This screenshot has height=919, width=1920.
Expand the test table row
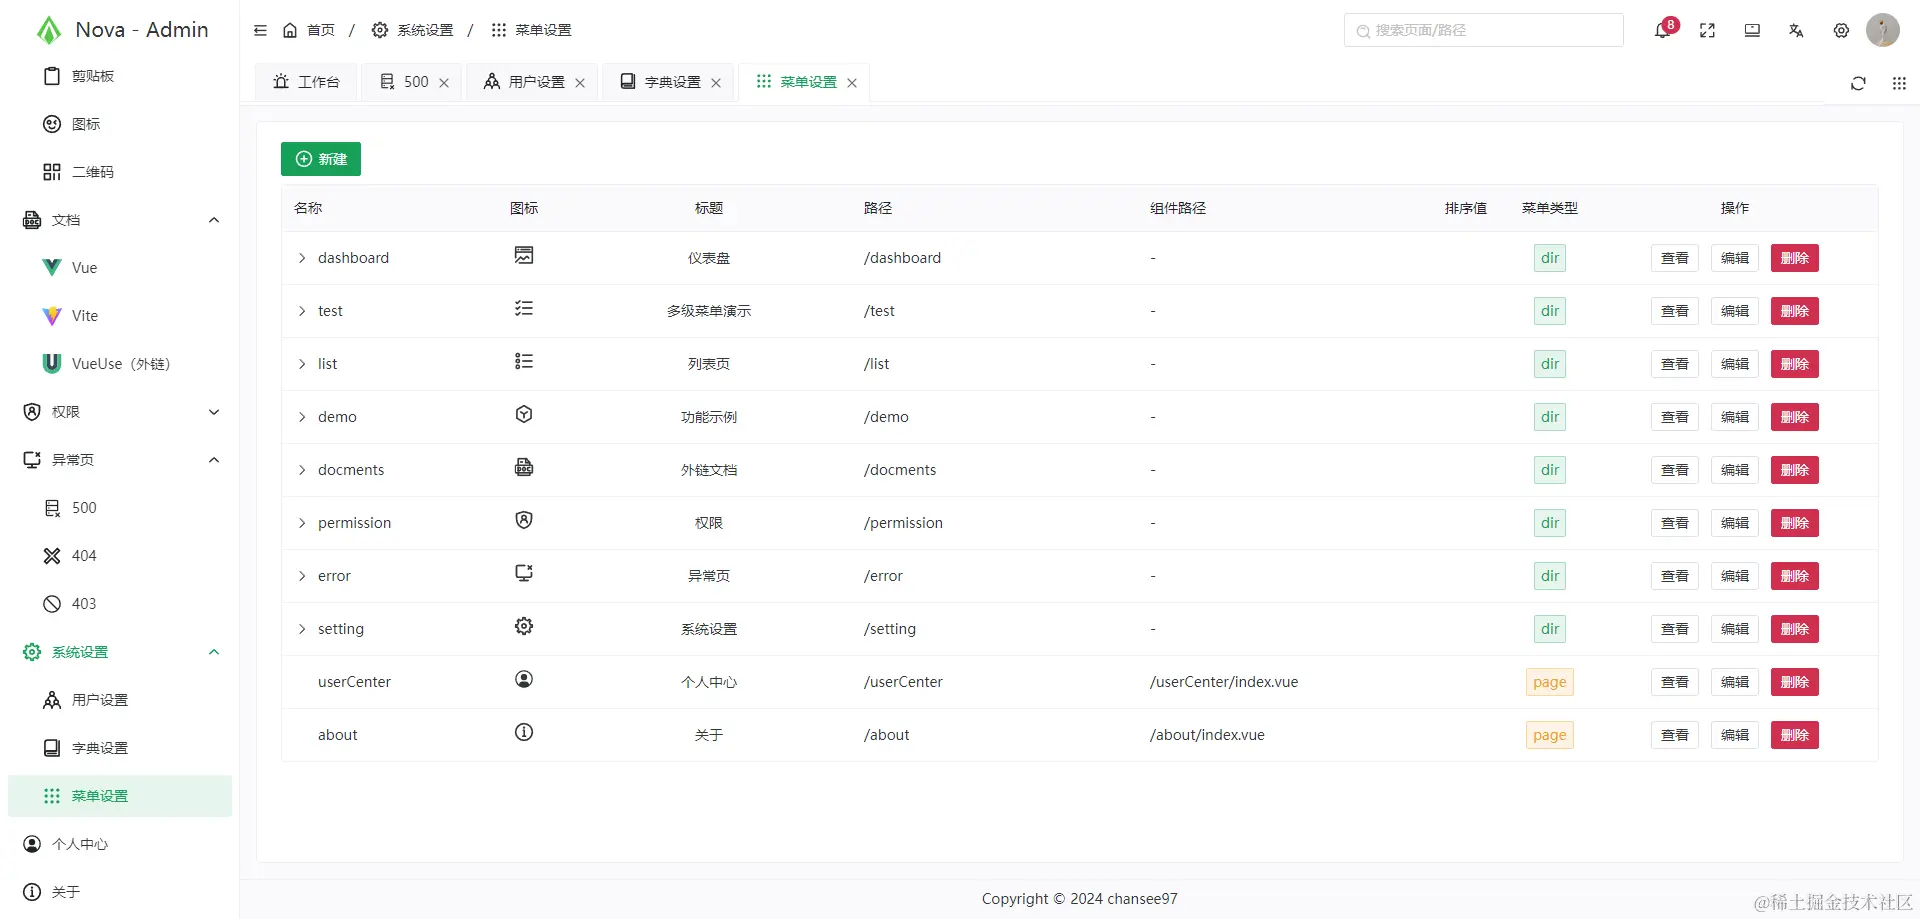pyautogui.click(x=302, y=311)
